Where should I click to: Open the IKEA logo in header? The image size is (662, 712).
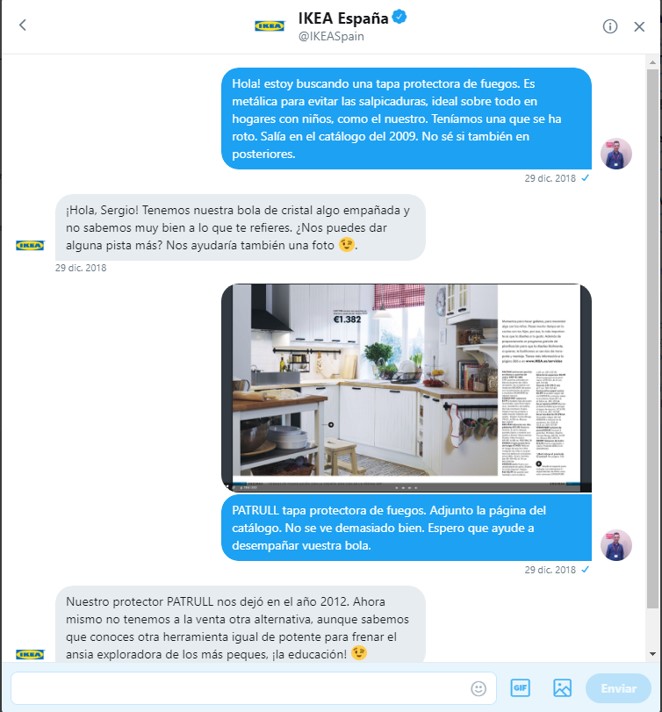pos(269,26)
